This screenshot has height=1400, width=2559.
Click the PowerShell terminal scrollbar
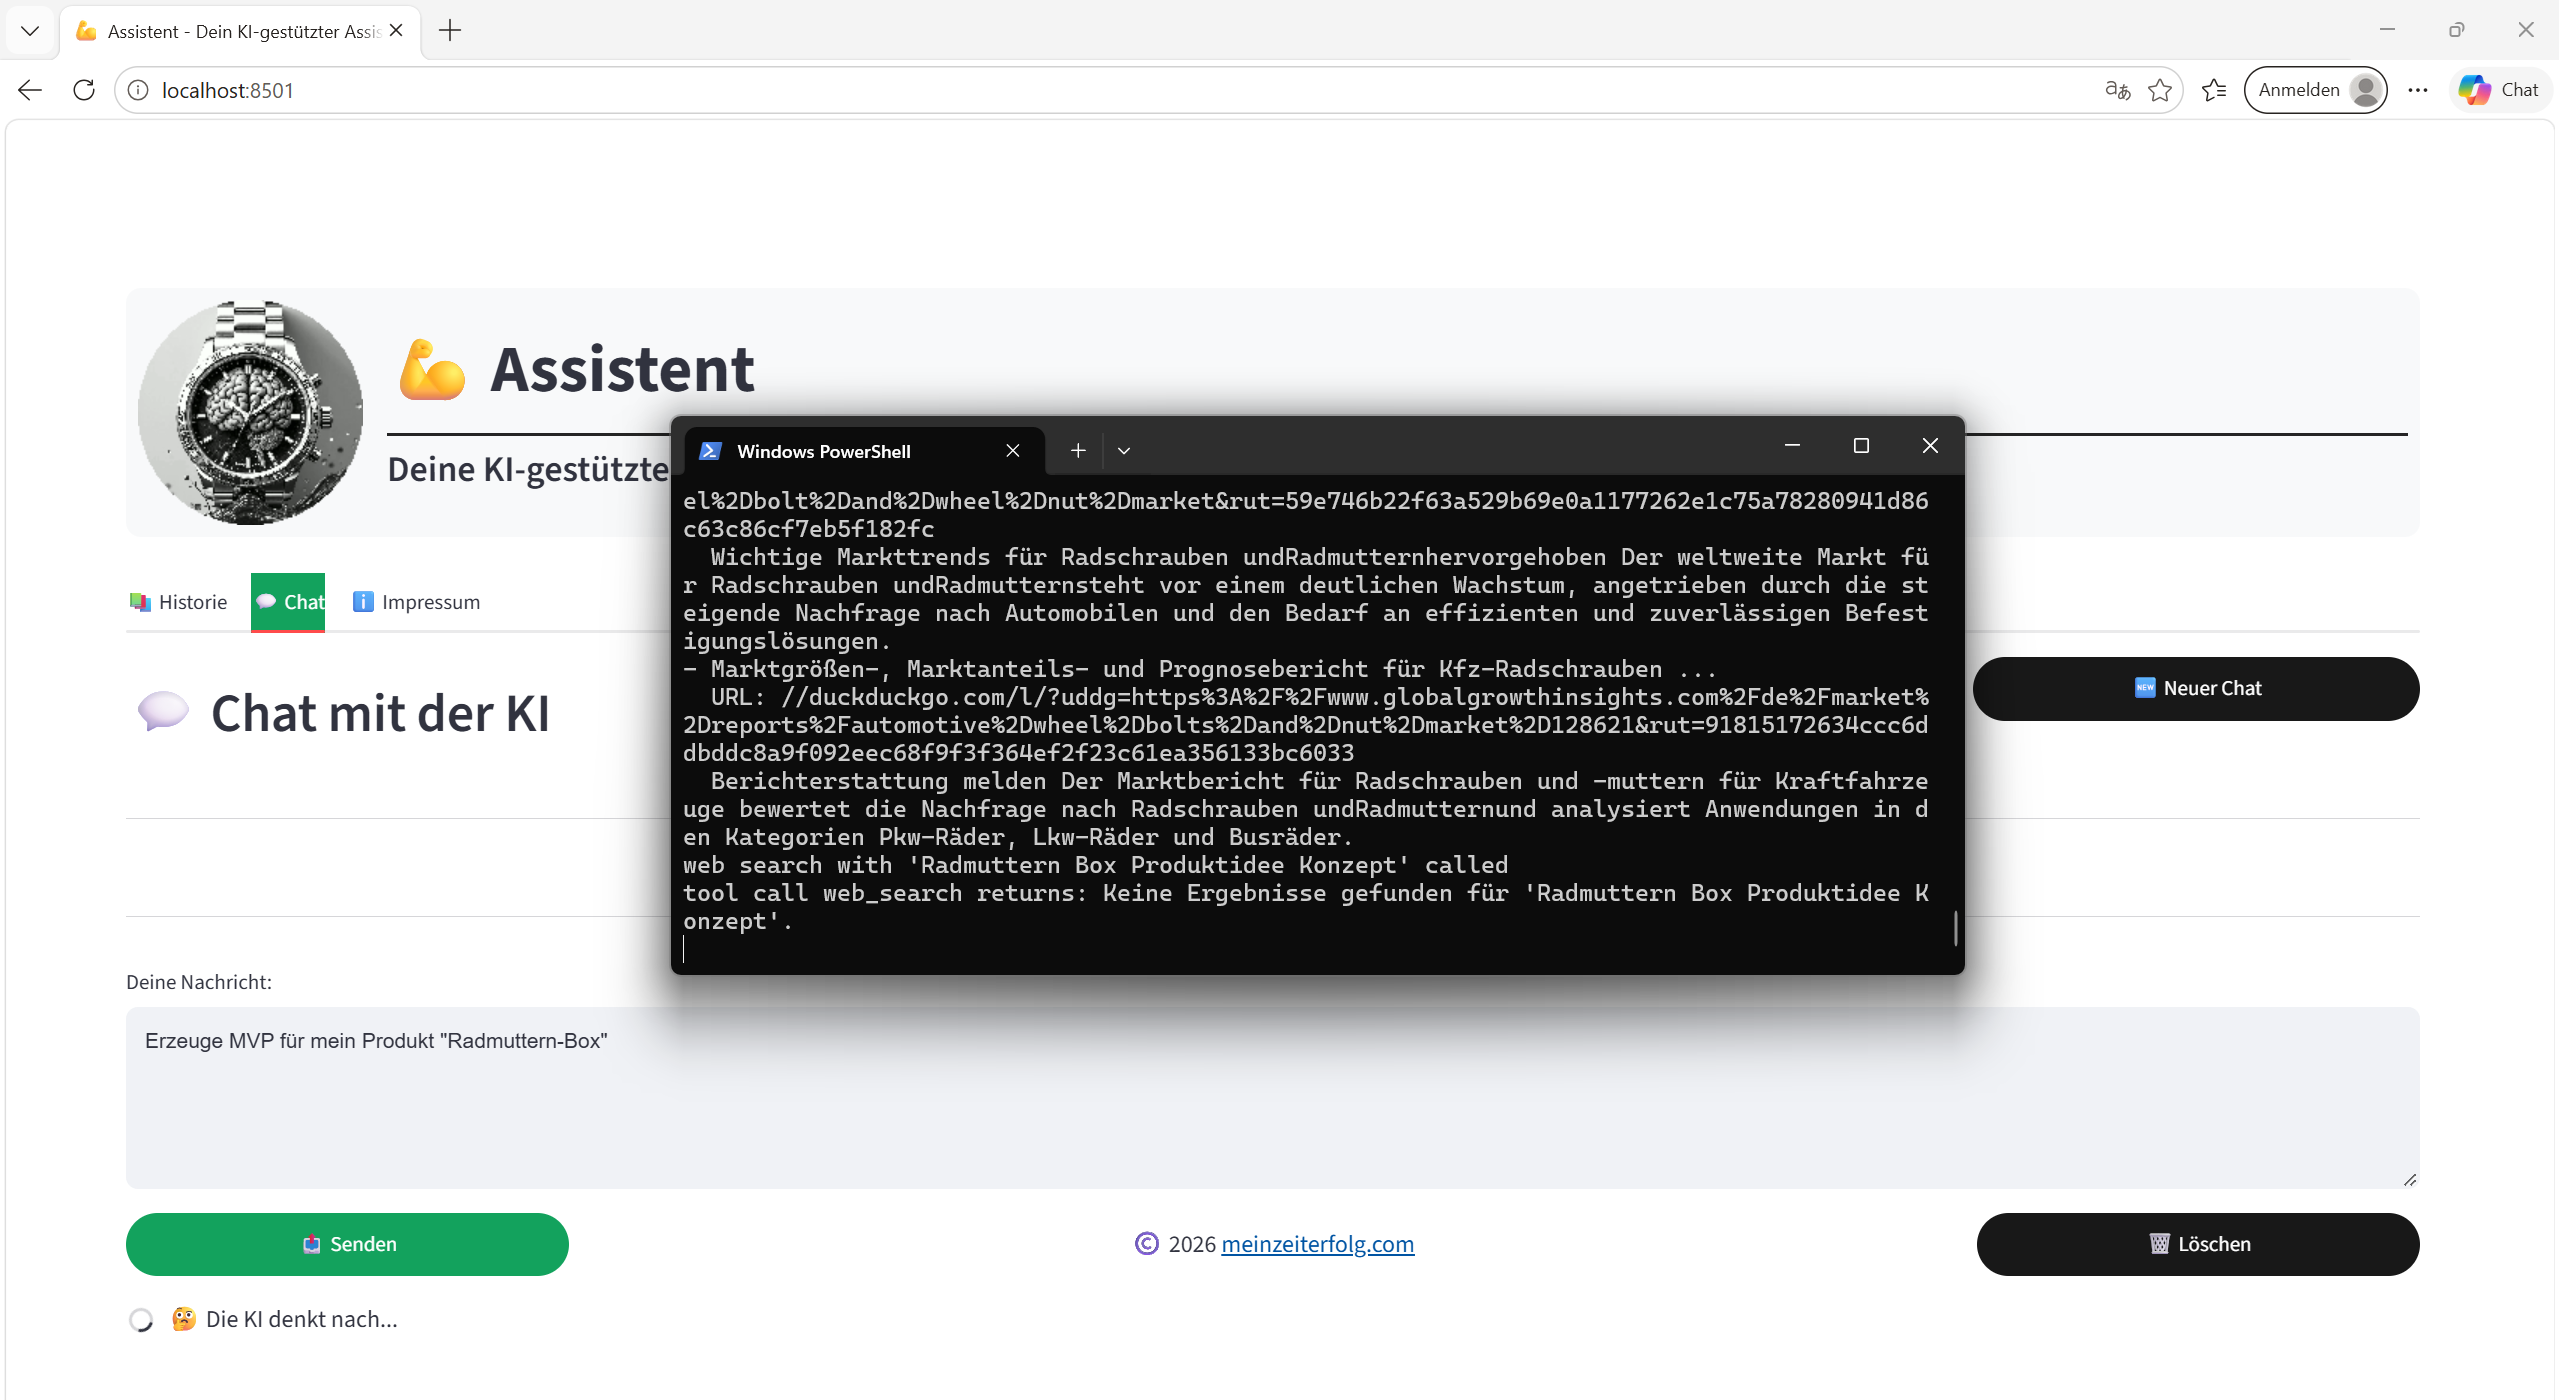click(x=1955, y=927)
